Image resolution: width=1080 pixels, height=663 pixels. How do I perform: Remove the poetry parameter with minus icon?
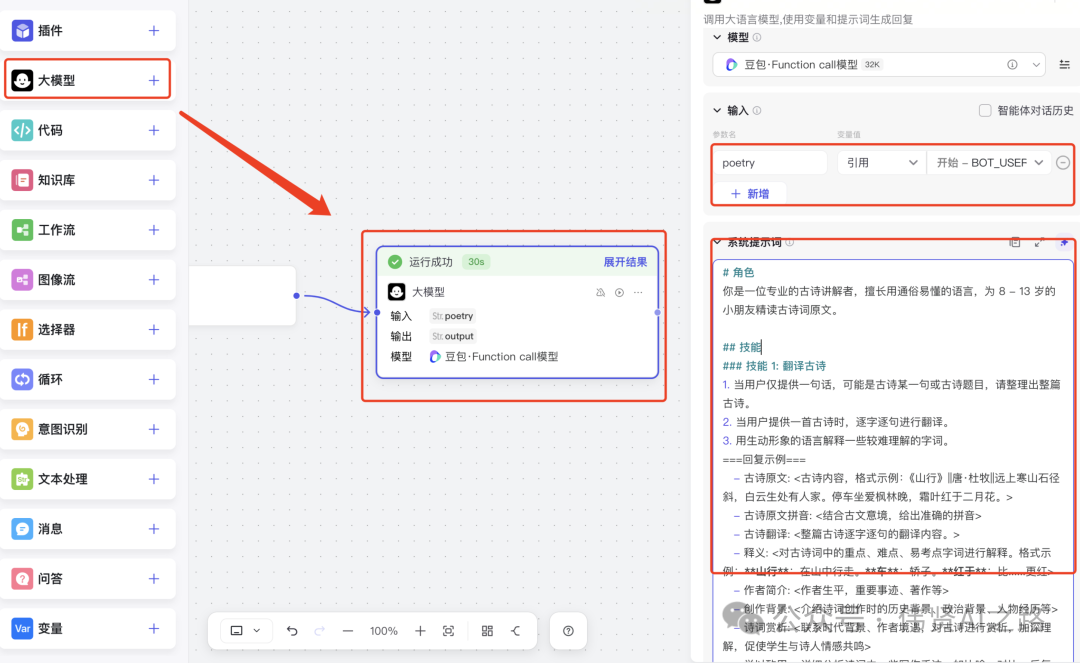(1063, 162)
